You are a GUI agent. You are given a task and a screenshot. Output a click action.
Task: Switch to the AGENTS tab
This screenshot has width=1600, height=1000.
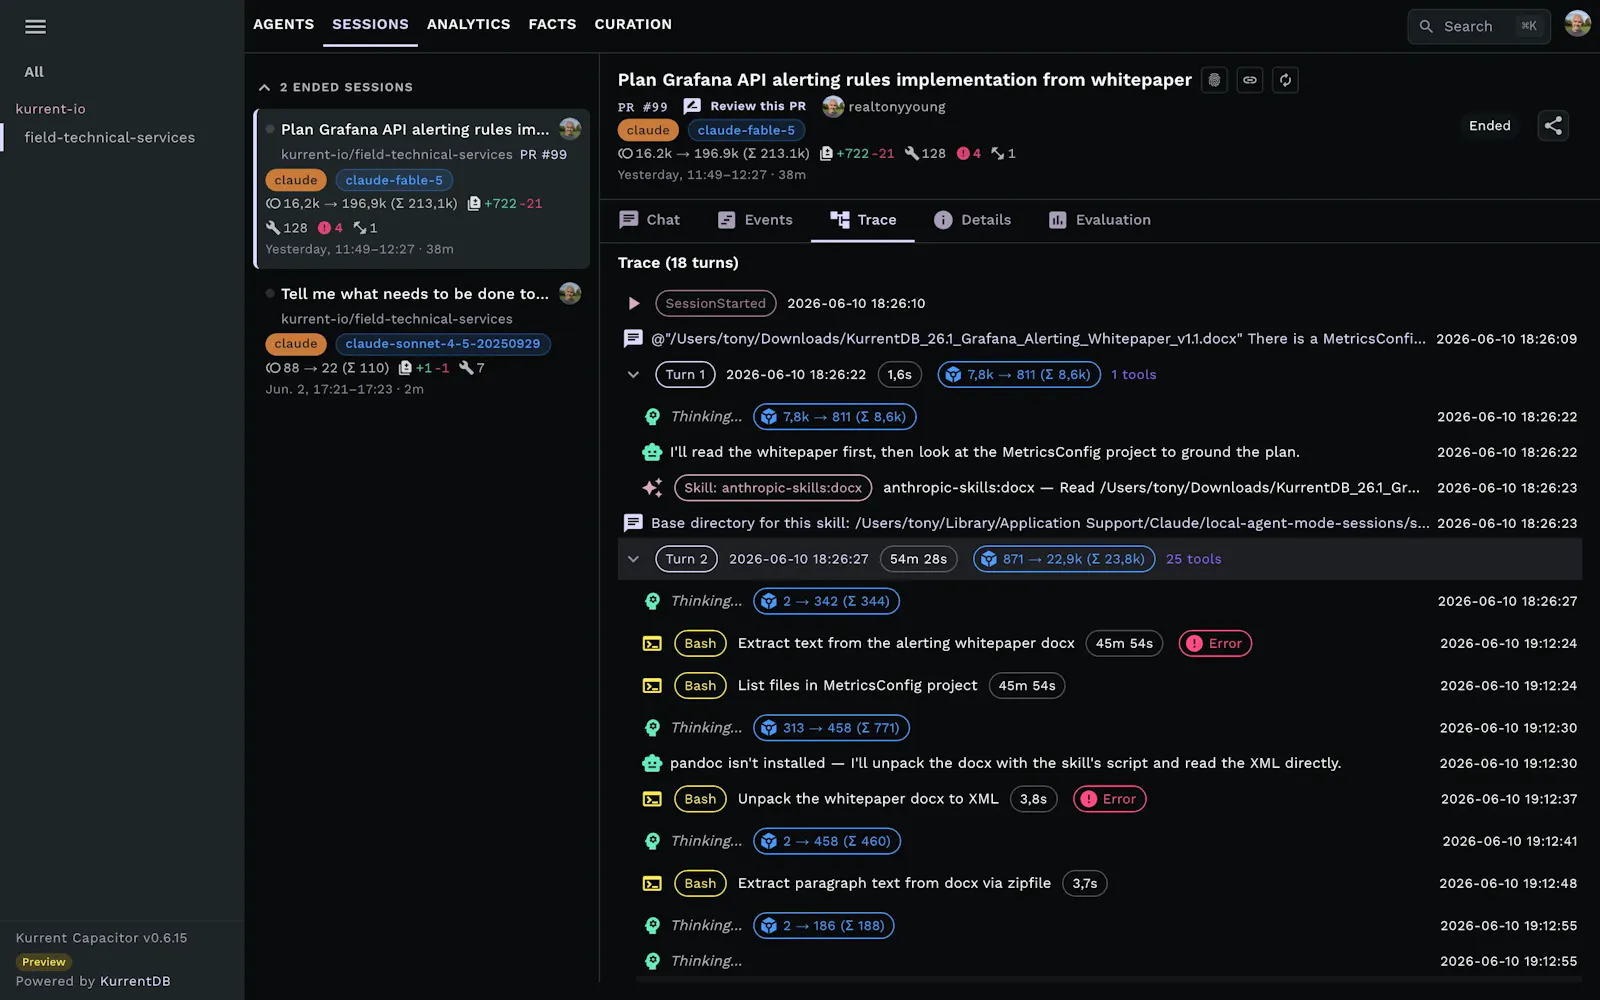pyautogui.click(x=283, y=24)
